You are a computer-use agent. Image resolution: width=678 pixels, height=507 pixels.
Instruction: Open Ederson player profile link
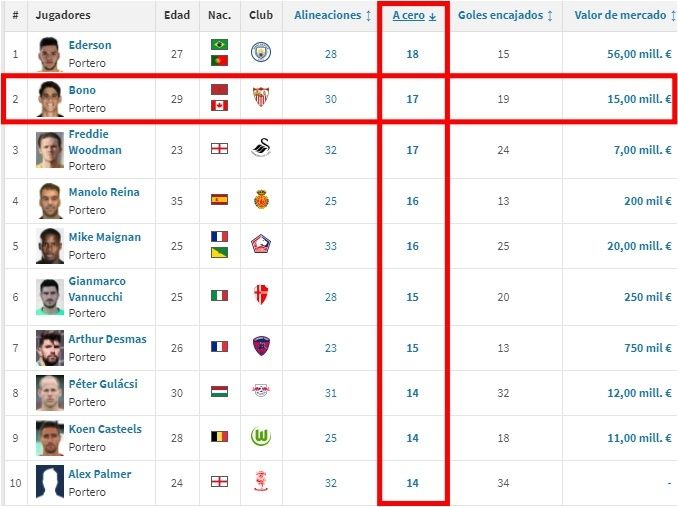[x=90, y=45]
